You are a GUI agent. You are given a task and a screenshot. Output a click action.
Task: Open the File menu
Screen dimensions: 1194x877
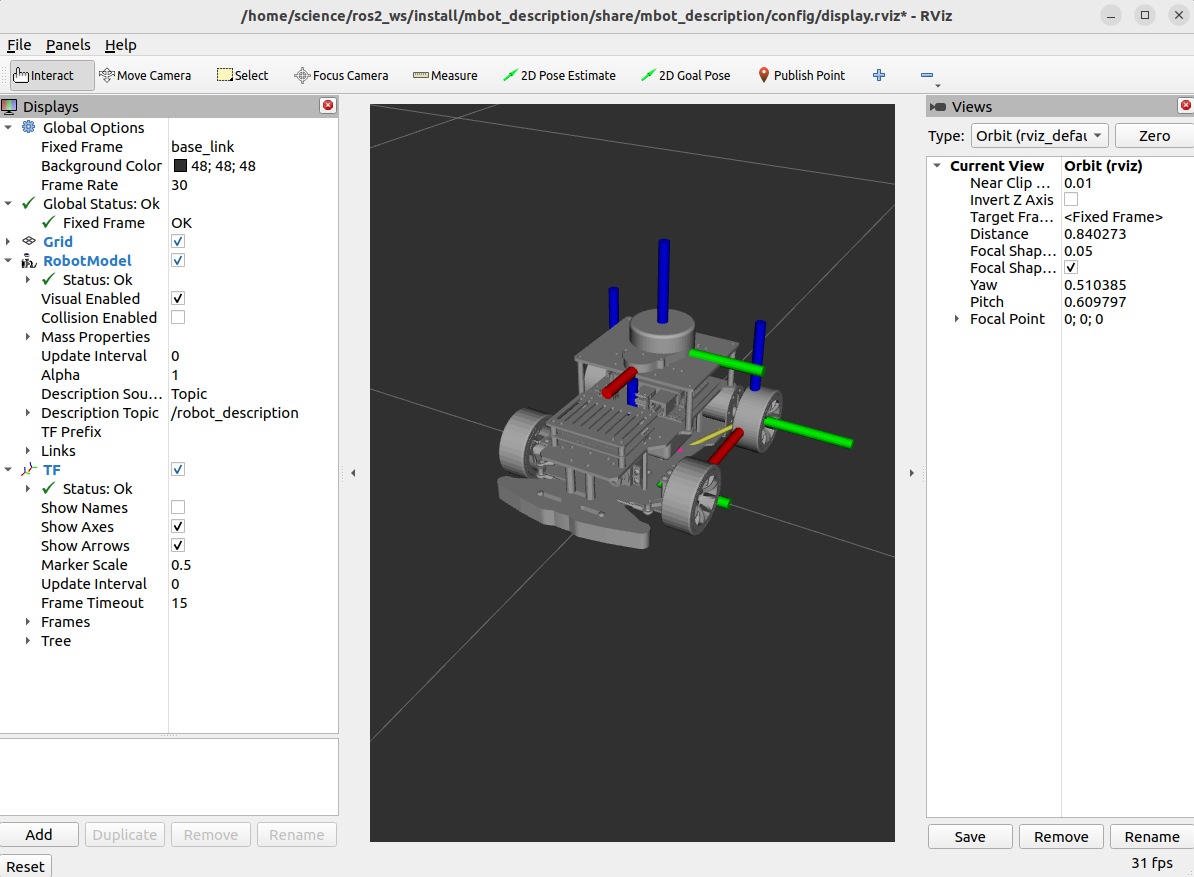(x=19, y=45)
